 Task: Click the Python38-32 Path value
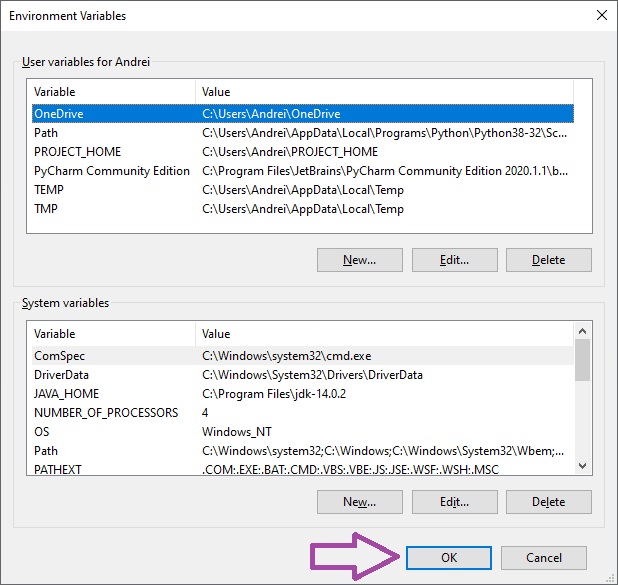[x=384, y=133]
